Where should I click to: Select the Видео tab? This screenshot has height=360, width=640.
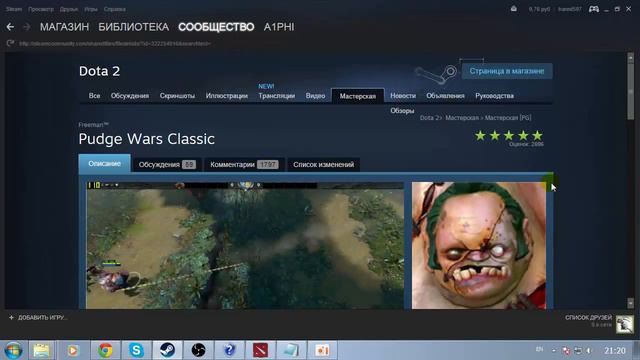[x=315, y=96]
